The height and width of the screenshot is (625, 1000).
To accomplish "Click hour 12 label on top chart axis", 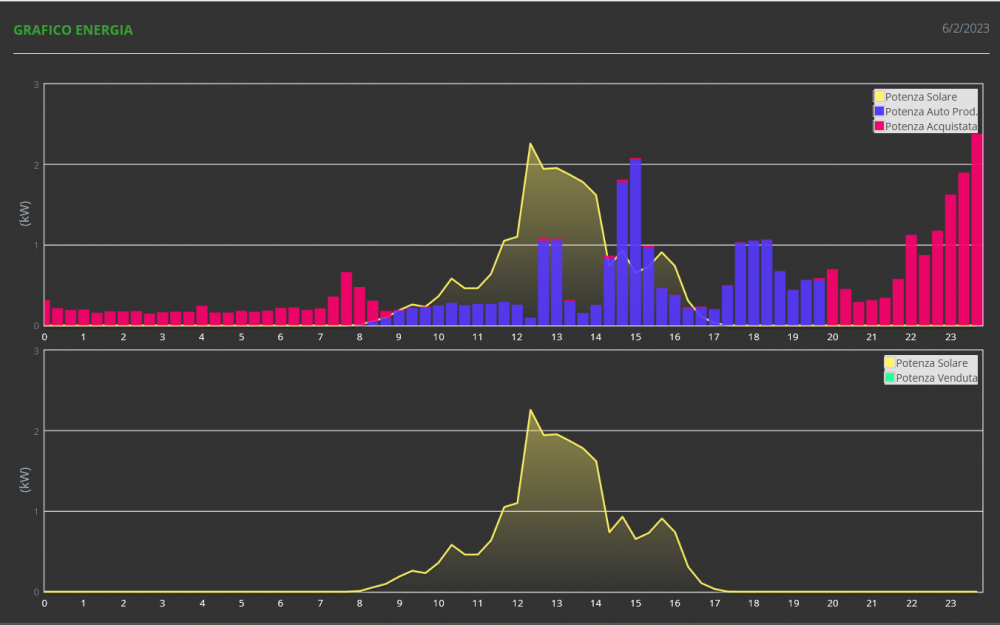I will pyautogui.click(x=517, y=337).
